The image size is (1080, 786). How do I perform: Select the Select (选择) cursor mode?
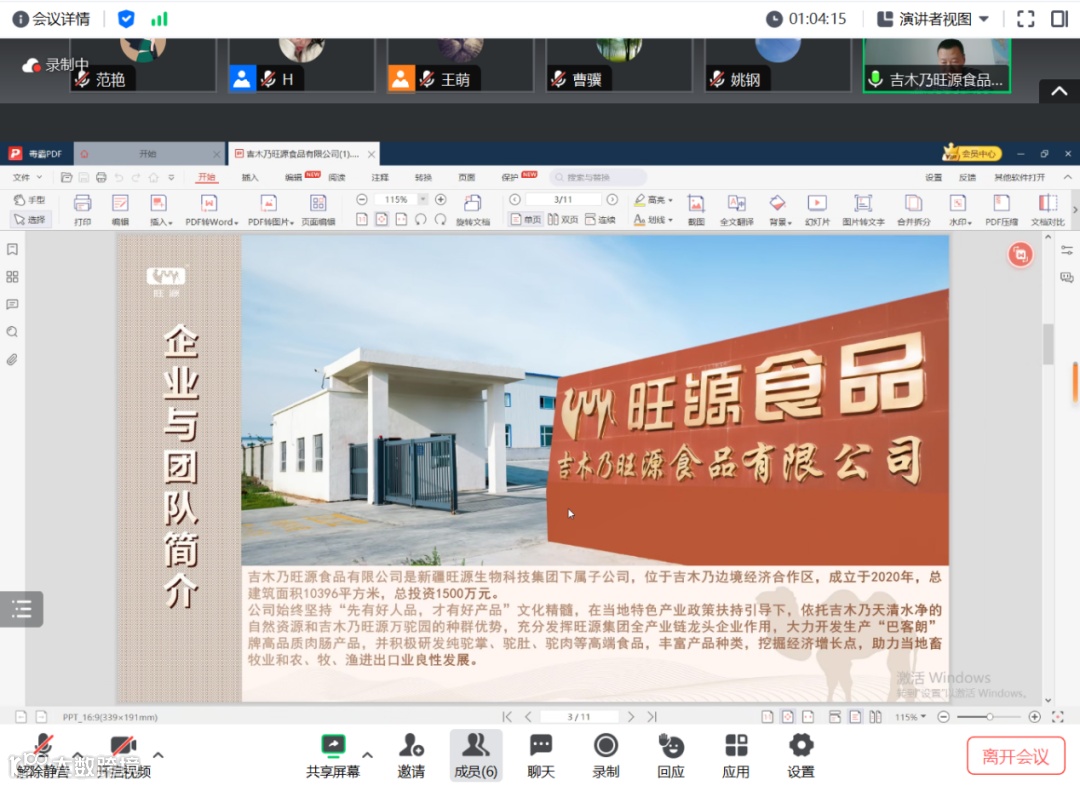(30, 220)
